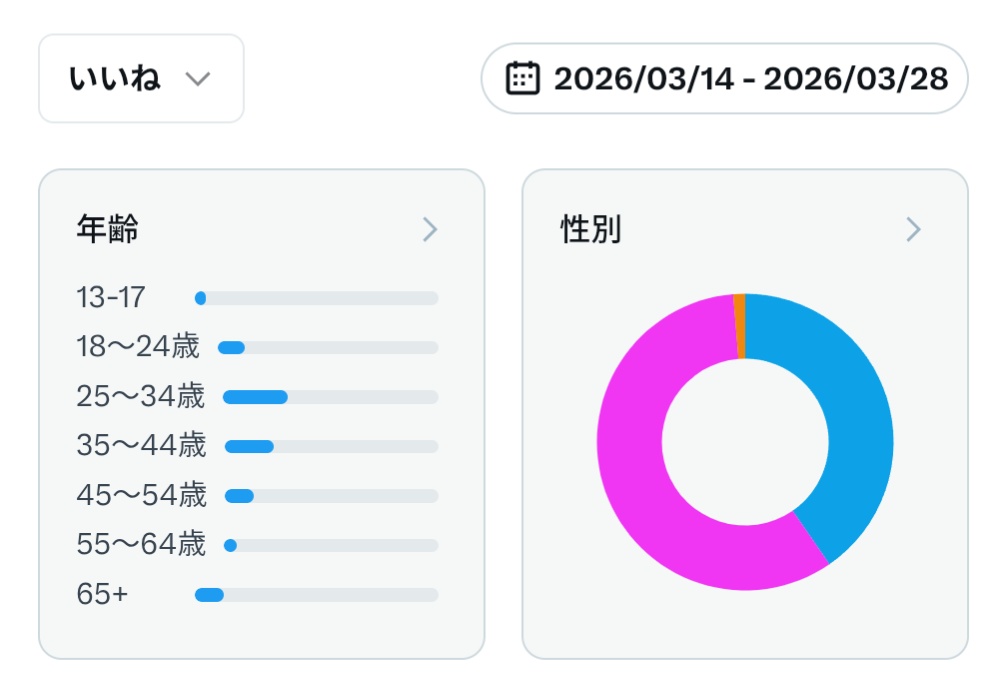The image size is (1004, 692).
Task: Click the calendar icon in date range
Action: point(522,79)
